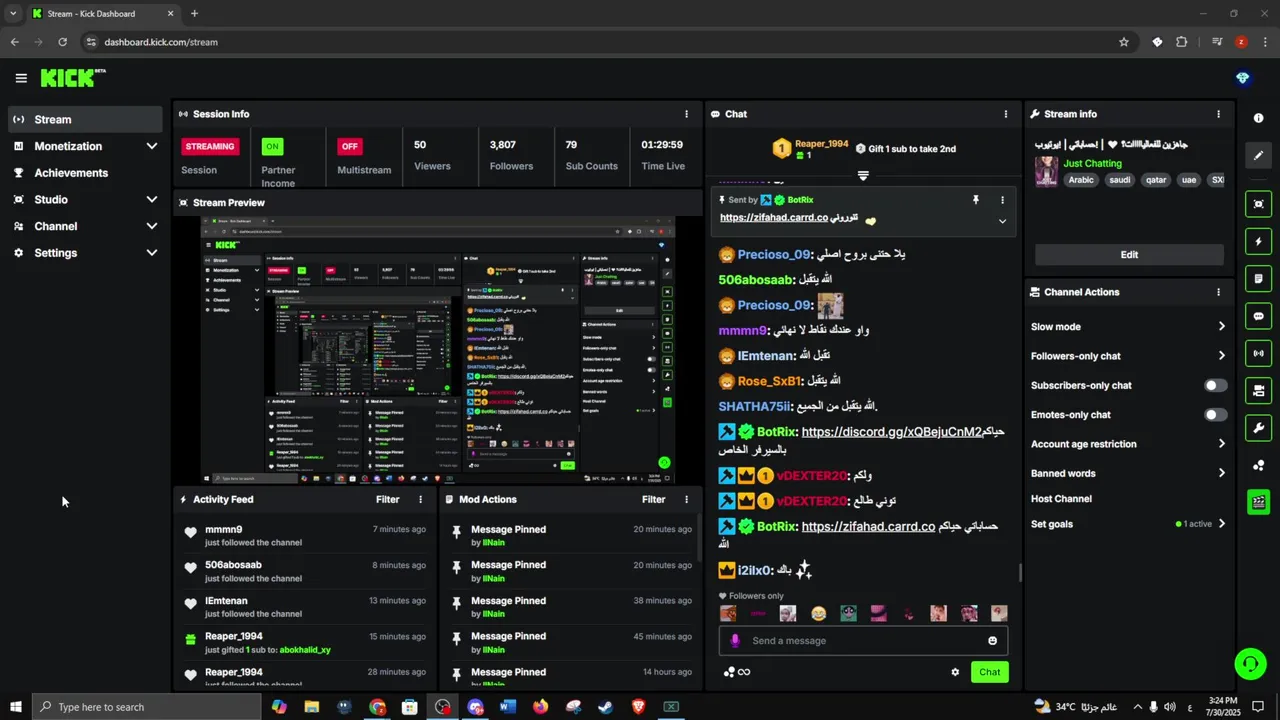
Task: Open the hamburger navigation menu
Action: click(x=21, y=78)
